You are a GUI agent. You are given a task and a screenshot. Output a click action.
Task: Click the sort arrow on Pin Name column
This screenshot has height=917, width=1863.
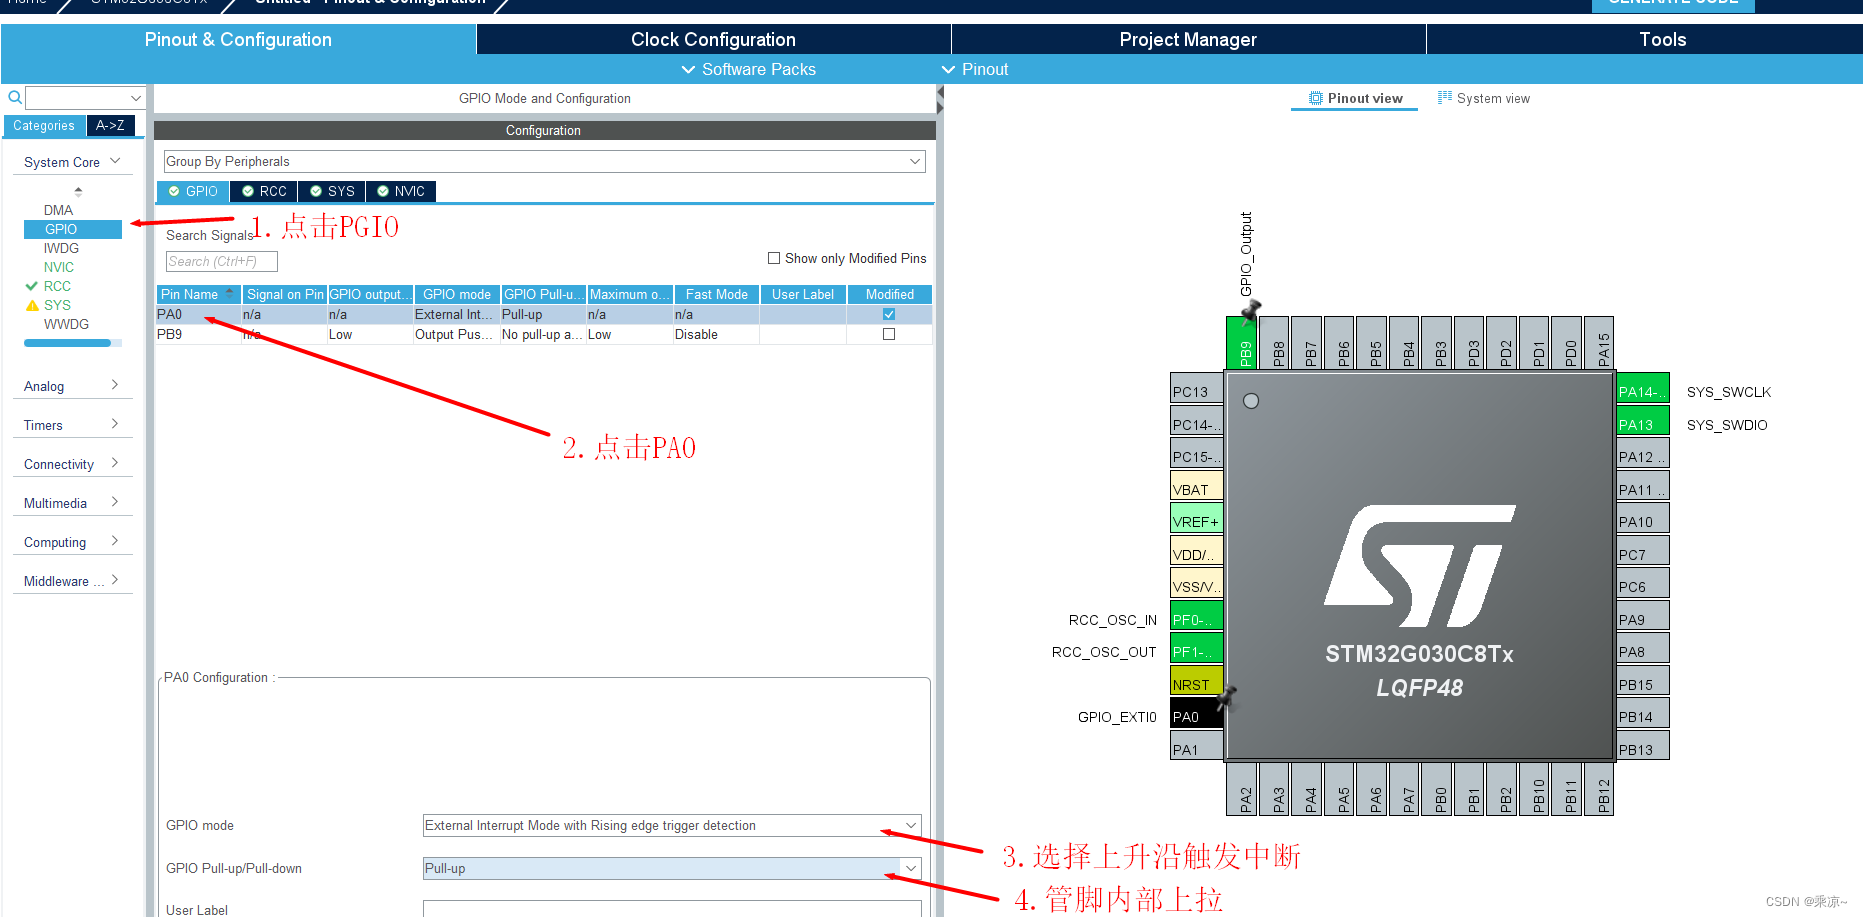[229, 294]
